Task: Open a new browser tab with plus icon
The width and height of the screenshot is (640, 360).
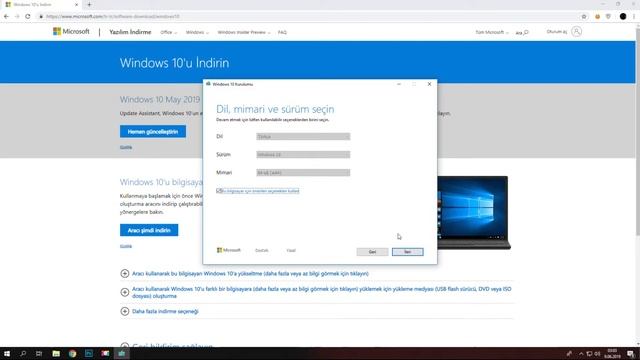Action: (x=89, y=4)
